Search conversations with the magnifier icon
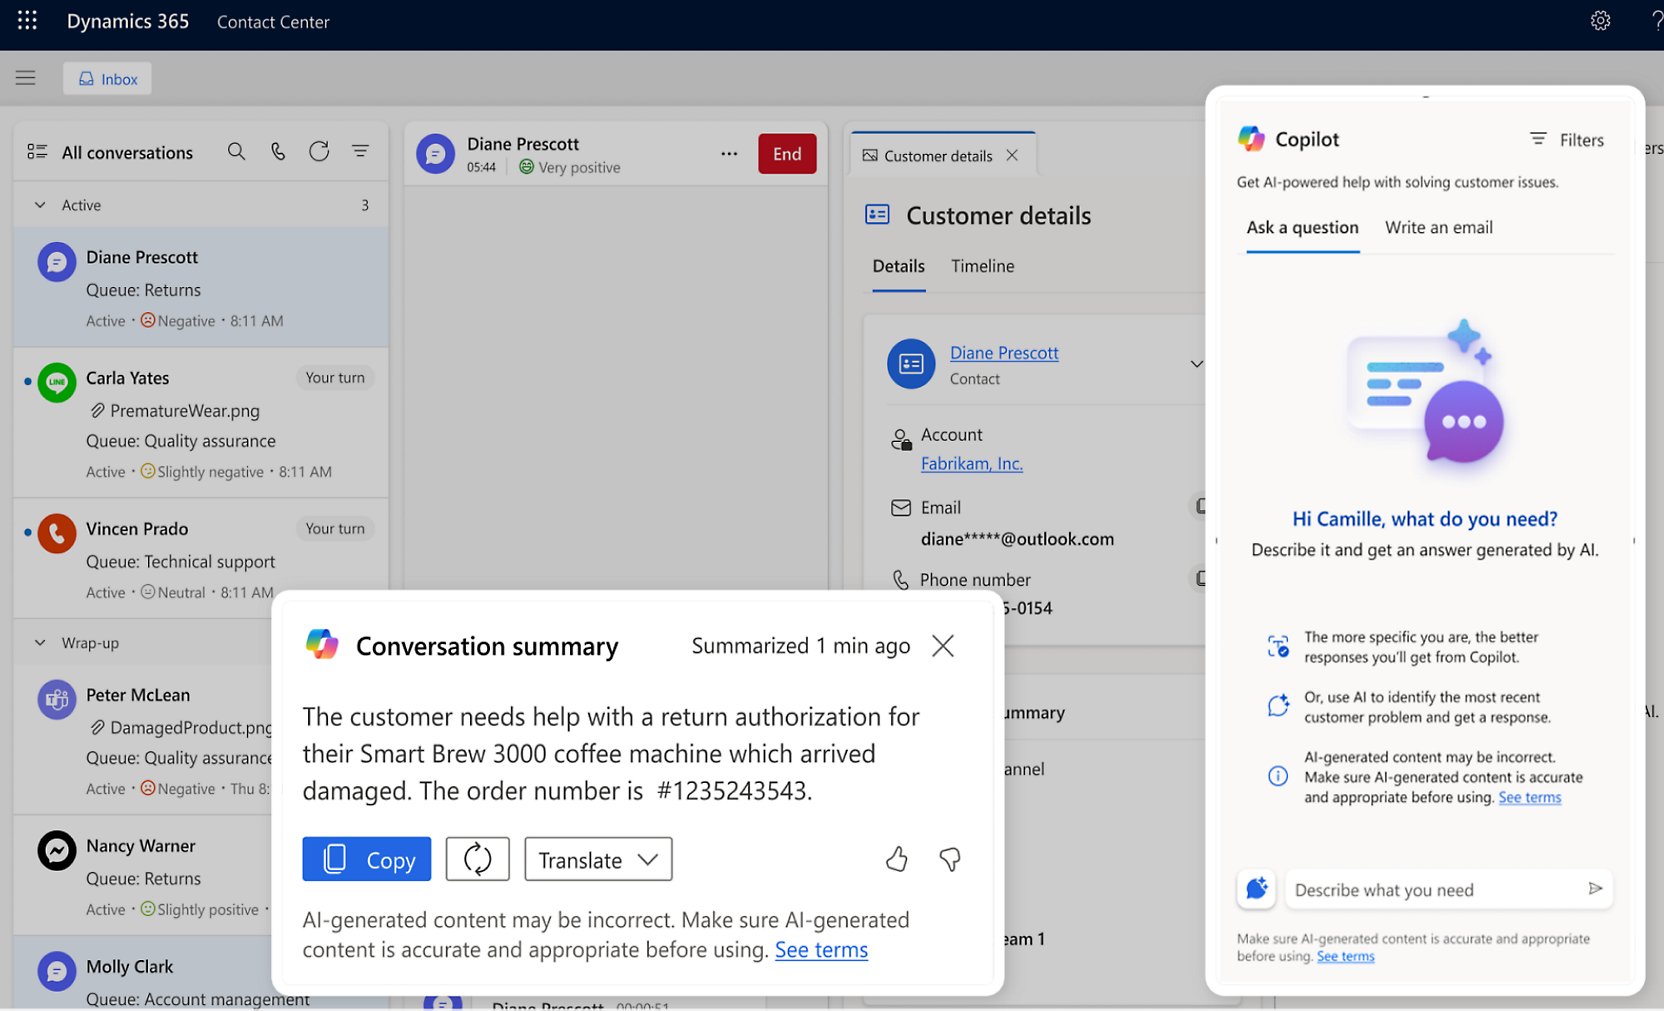Screen dimensions: 1664x1011 click(x=236, y=151)
